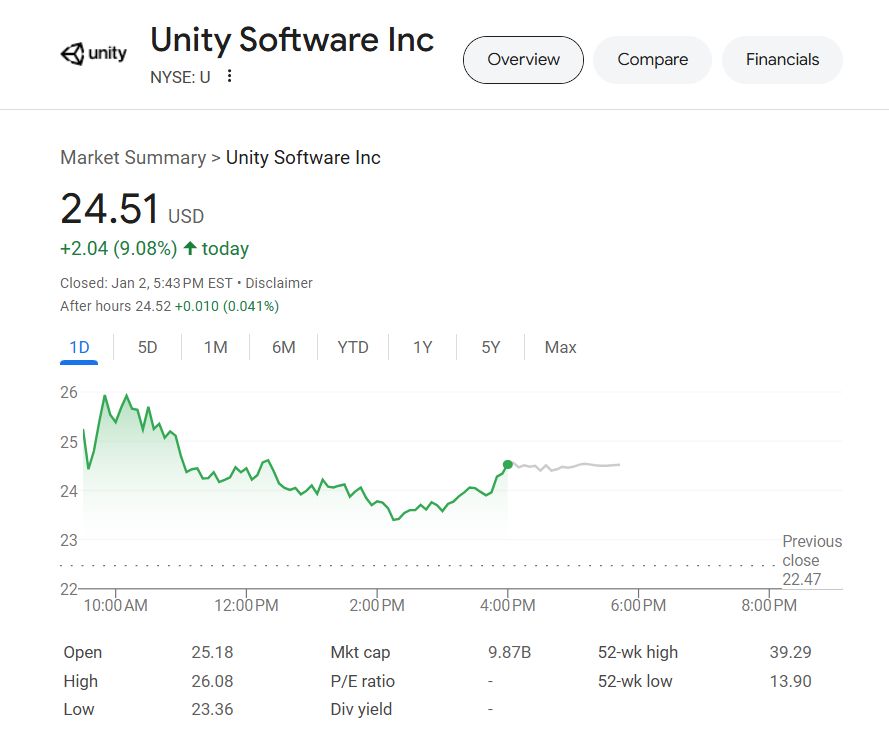Show the Max time range
889x738 pixels.
point(560,347)
